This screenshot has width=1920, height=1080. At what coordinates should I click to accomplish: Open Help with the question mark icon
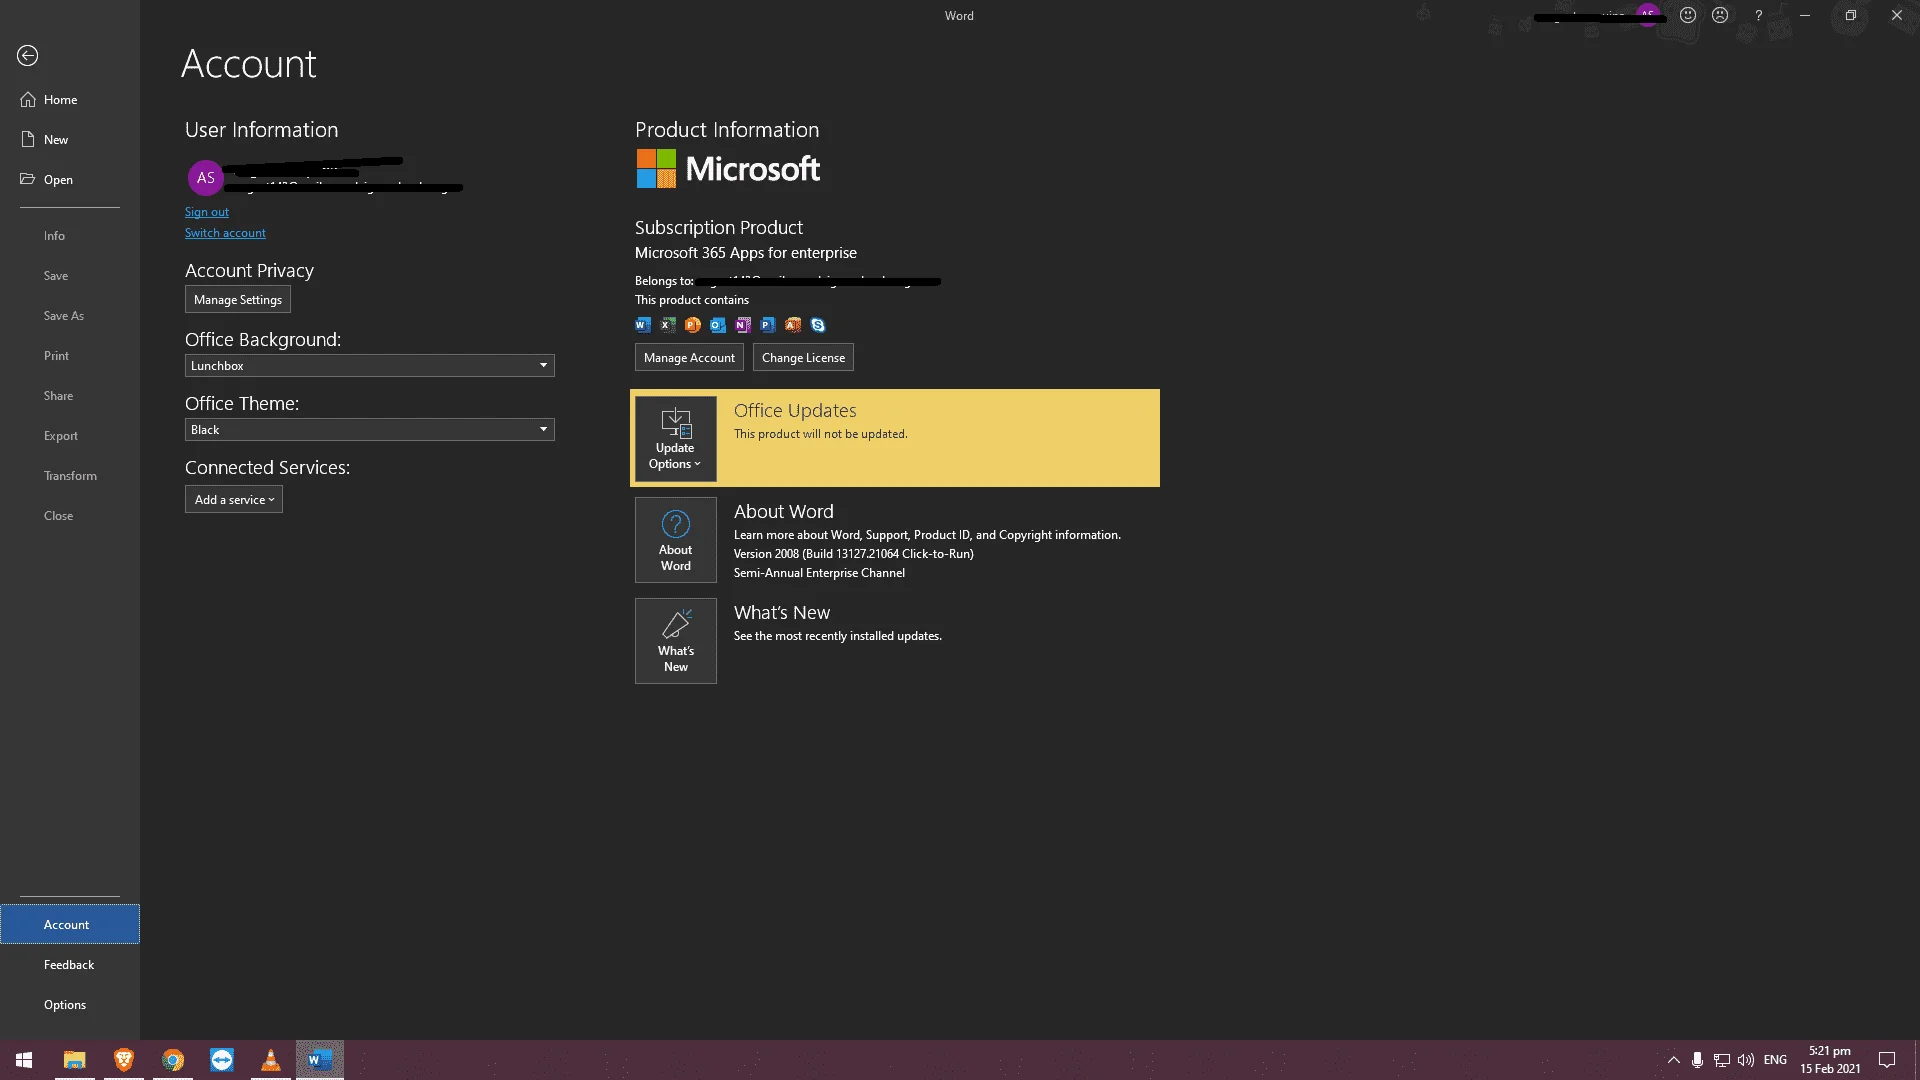click(x=1758, y=15)
